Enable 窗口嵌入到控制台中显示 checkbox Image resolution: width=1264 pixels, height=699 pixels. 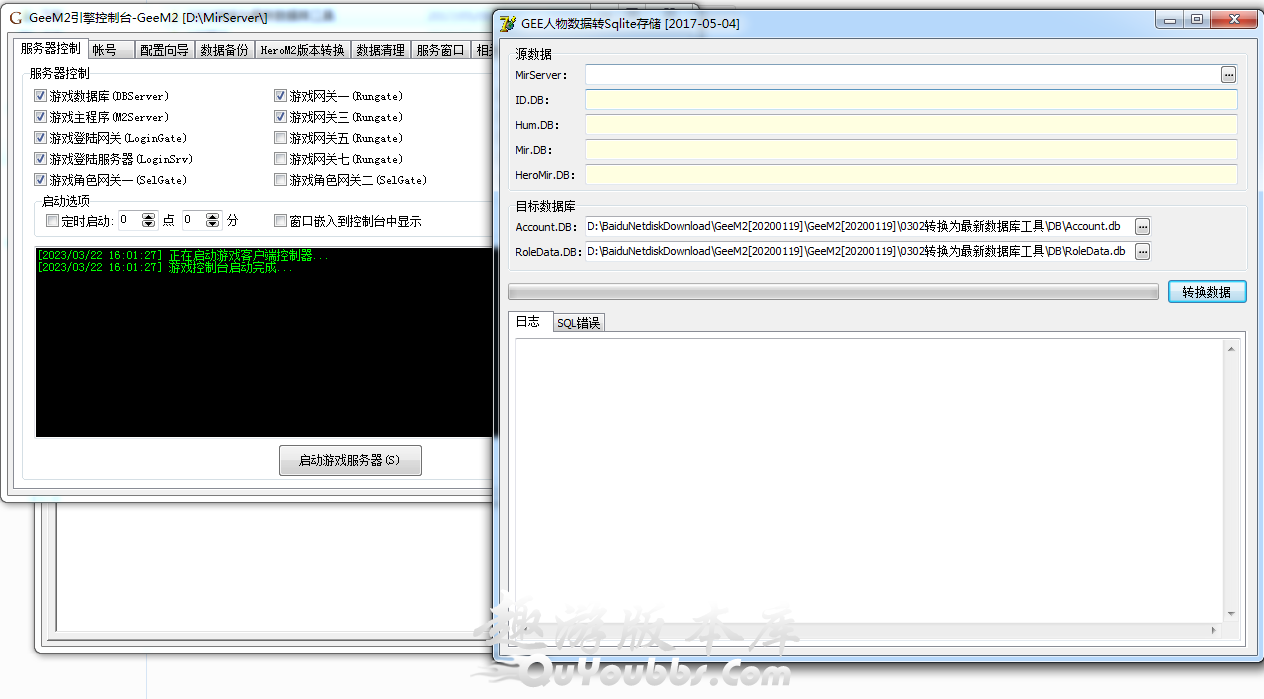click(x=281, y=221)
